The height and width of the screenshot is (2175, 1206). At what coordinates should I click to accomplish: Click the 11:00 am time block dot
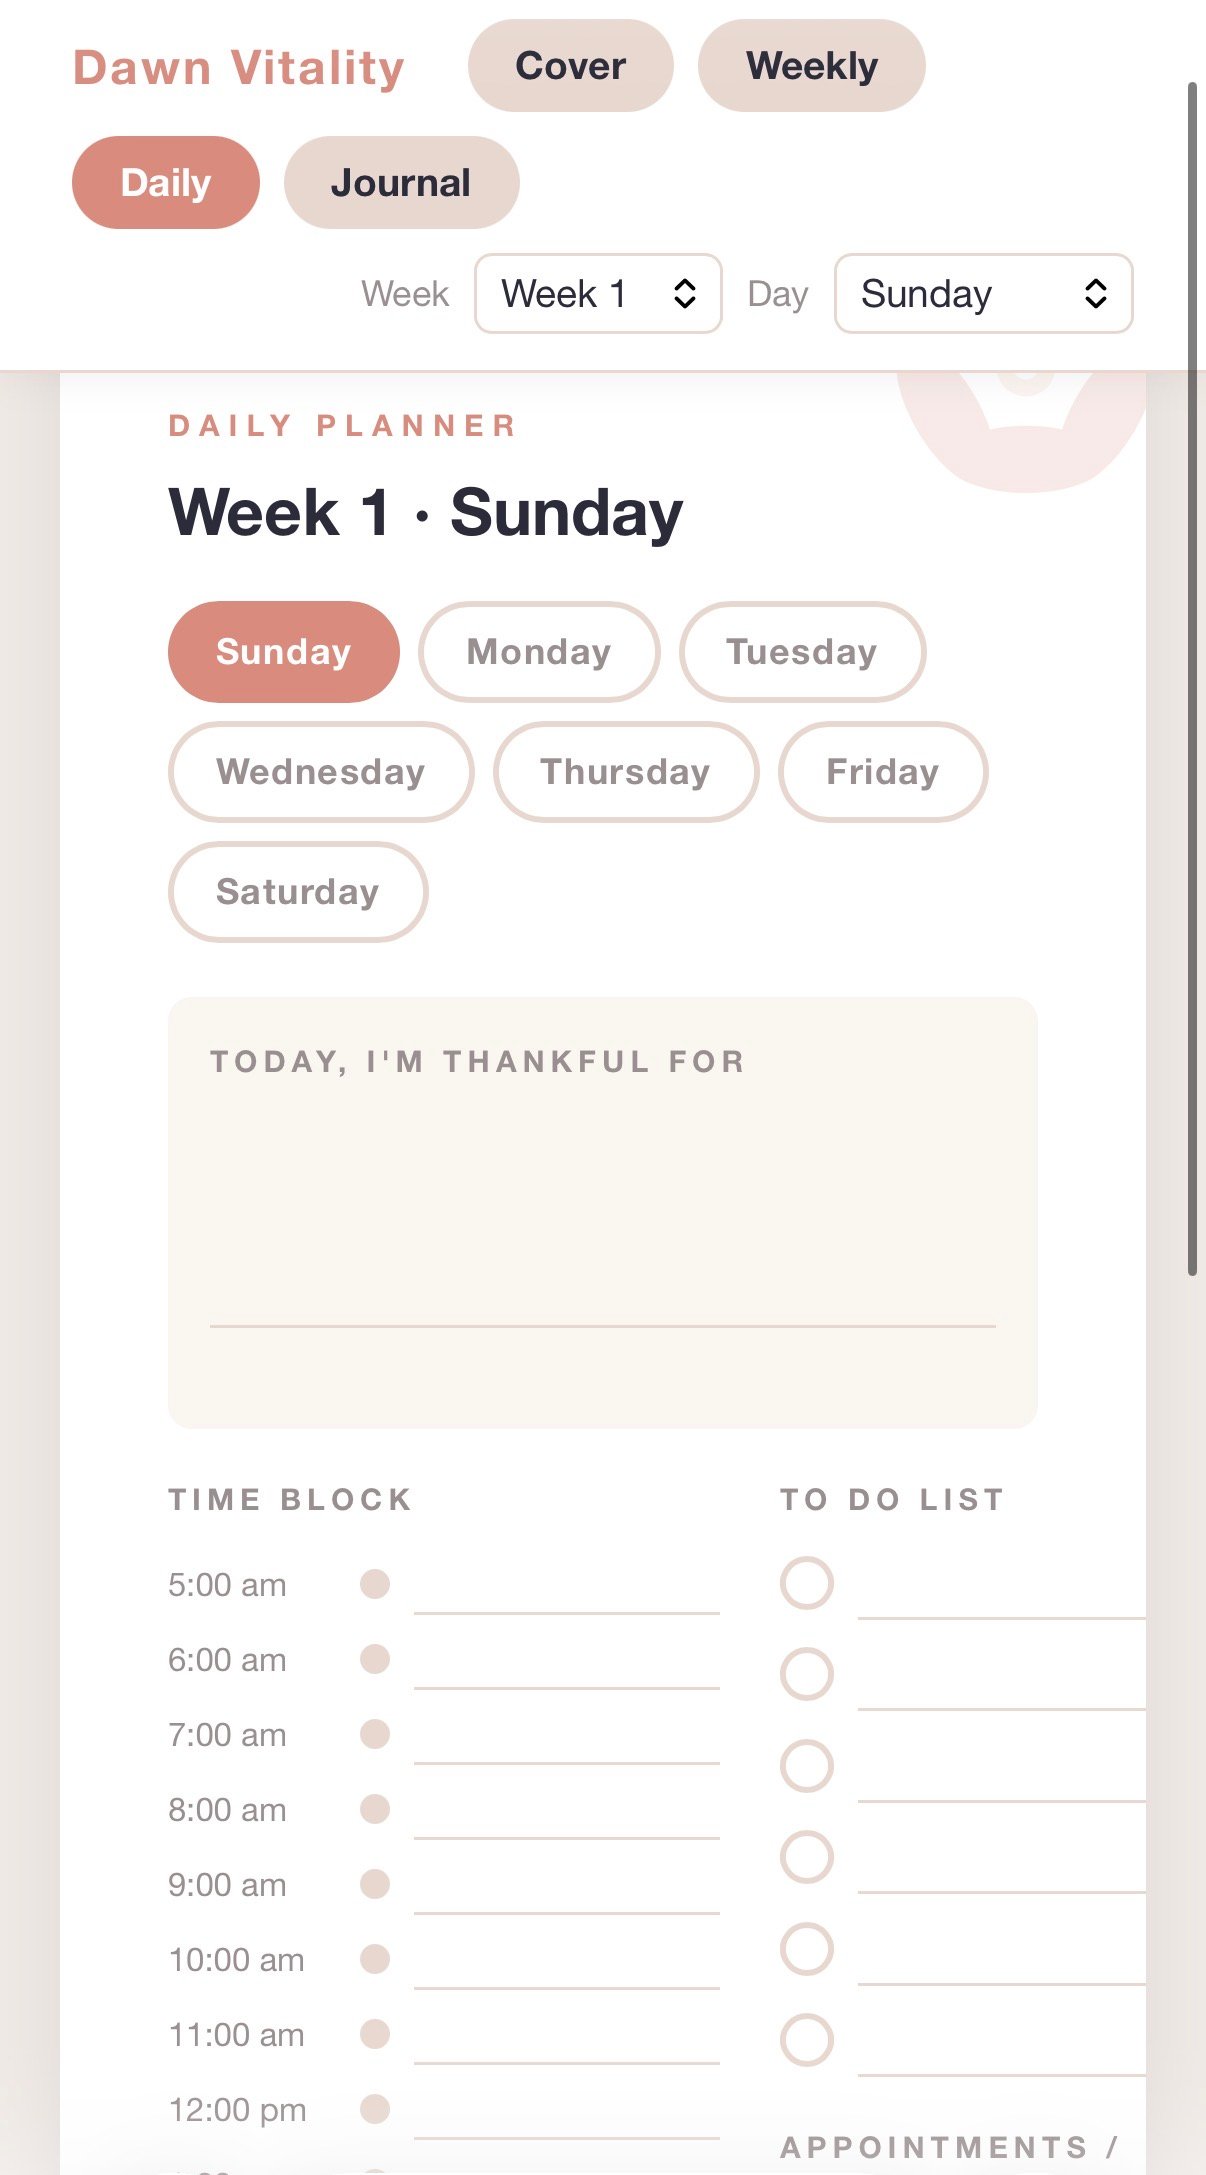375,2034
